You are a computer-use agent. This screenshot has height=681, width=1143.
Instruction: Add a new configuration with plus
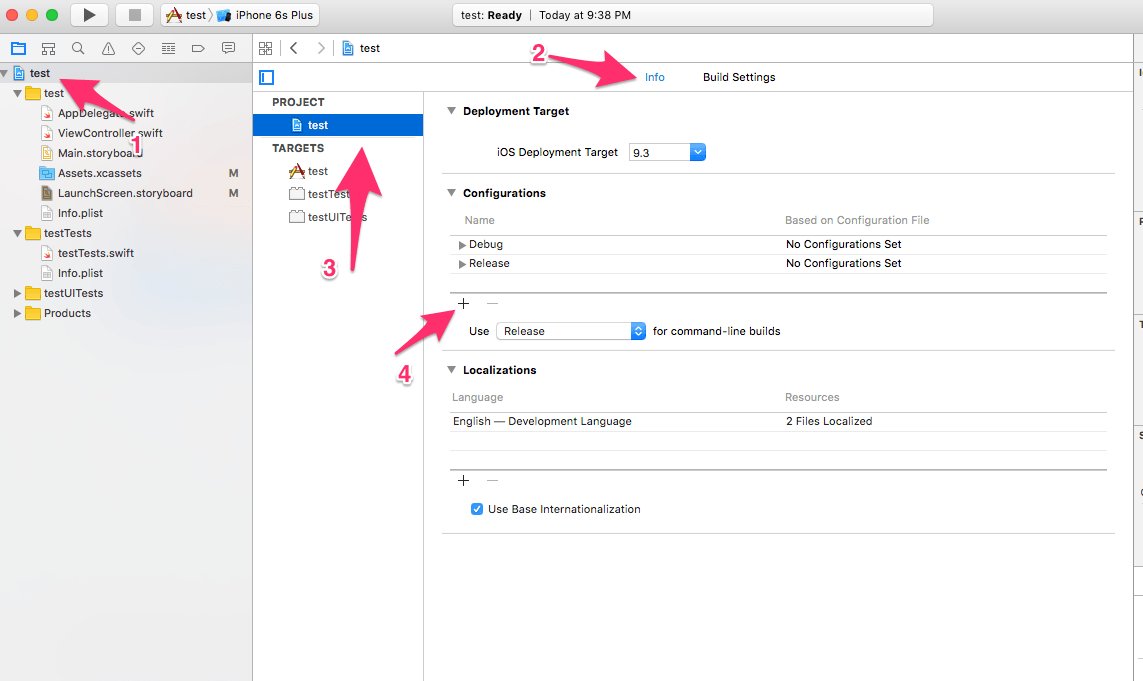click(x=464, y=303)
